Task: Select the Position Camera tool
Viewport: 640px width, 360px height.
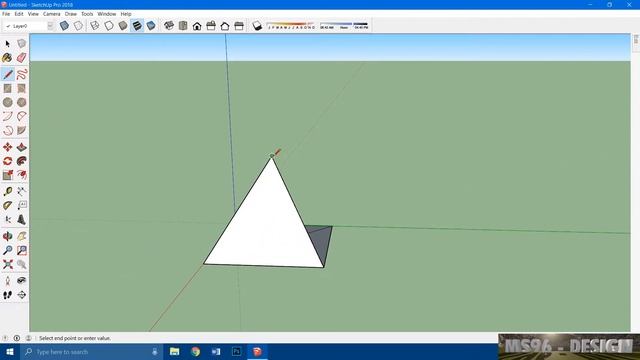Action: [7, 280]
